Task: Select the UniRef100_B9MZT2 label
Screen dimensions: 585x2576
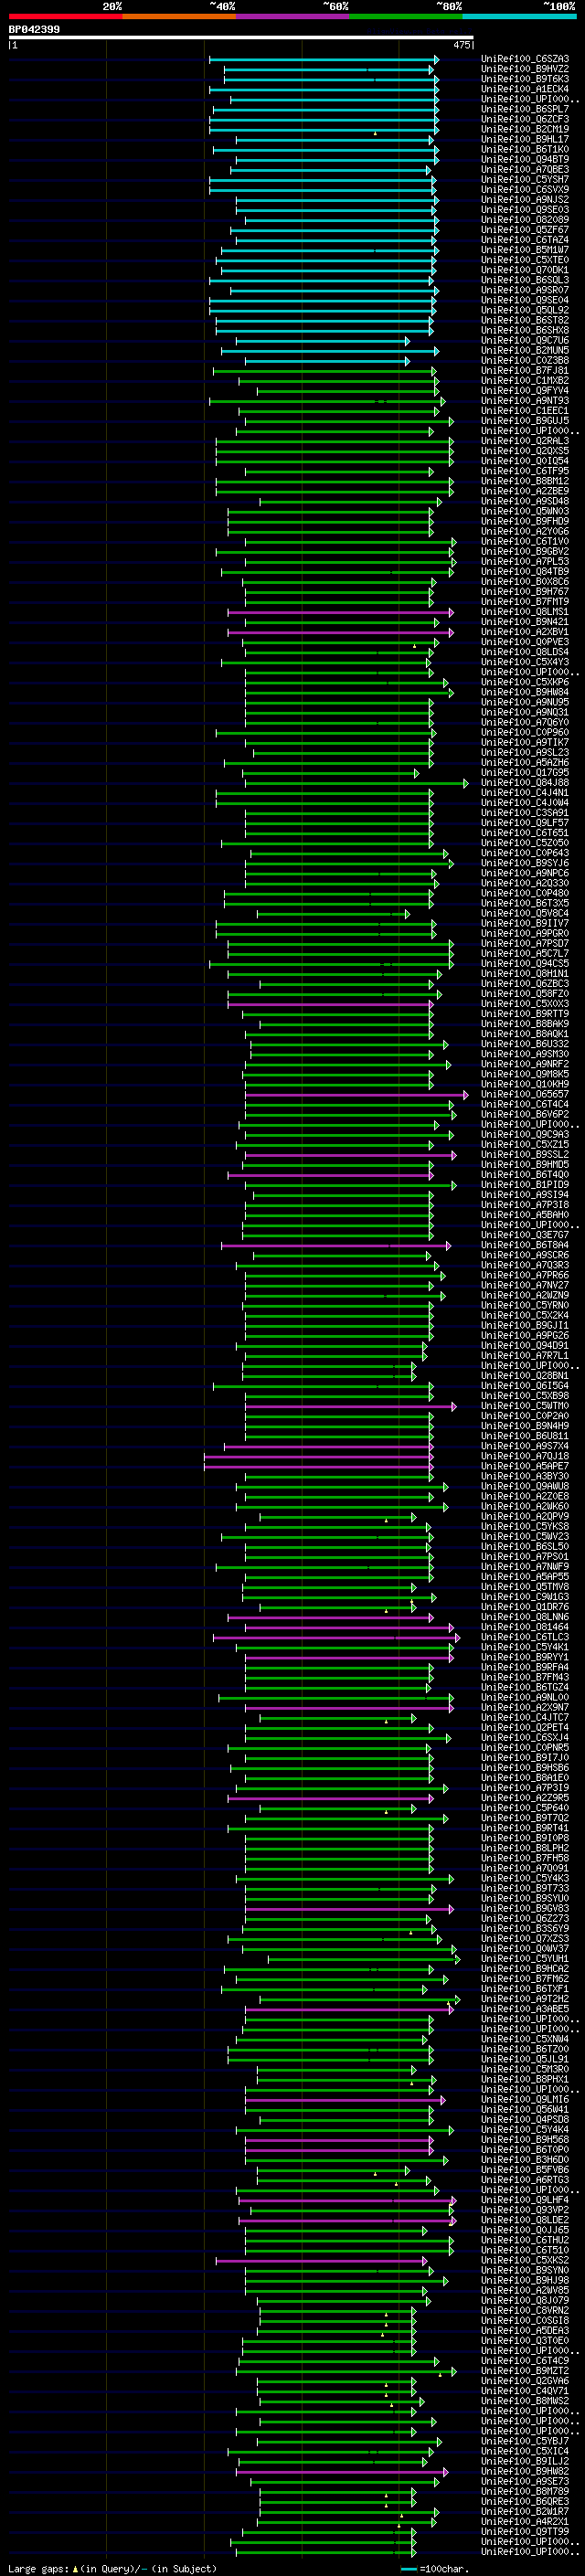Action: pos(525,2371)
